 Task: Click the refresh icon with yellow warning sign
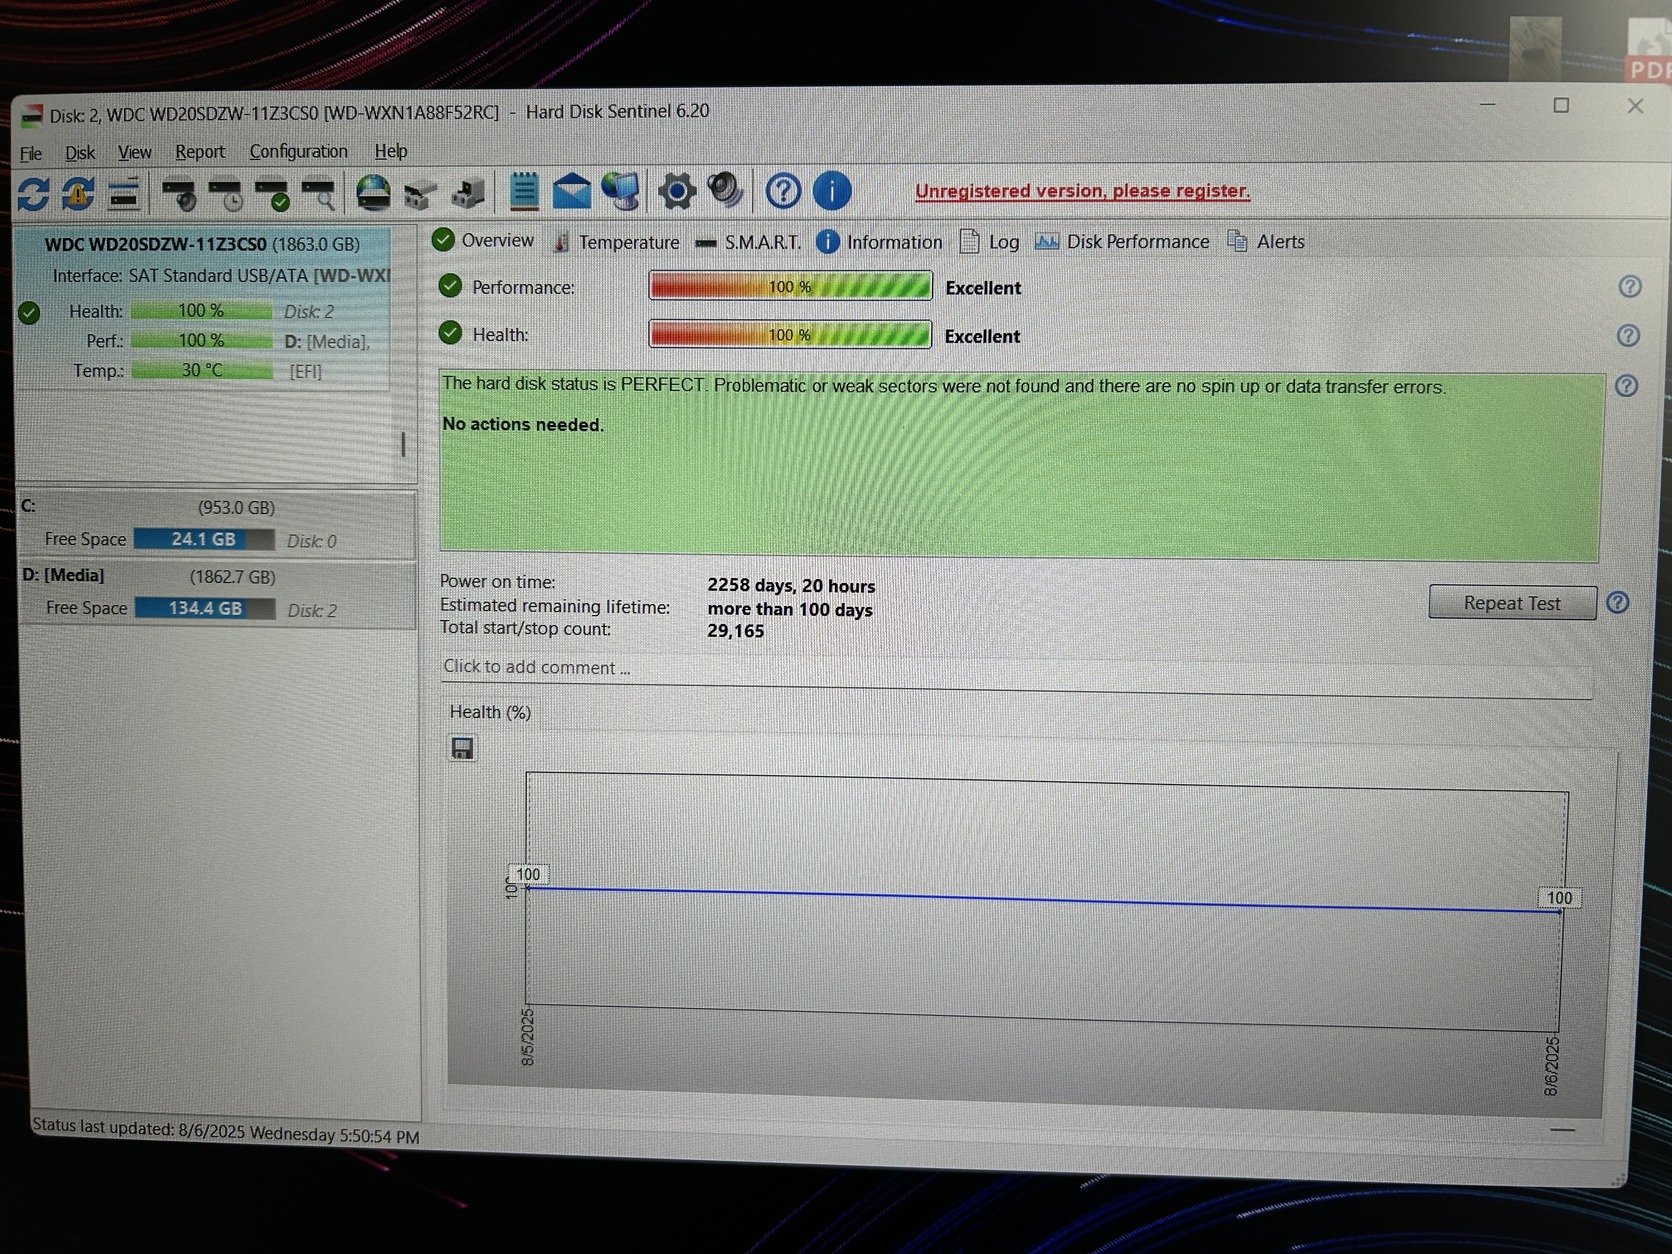pyautogui.click(x=78, y=194)
